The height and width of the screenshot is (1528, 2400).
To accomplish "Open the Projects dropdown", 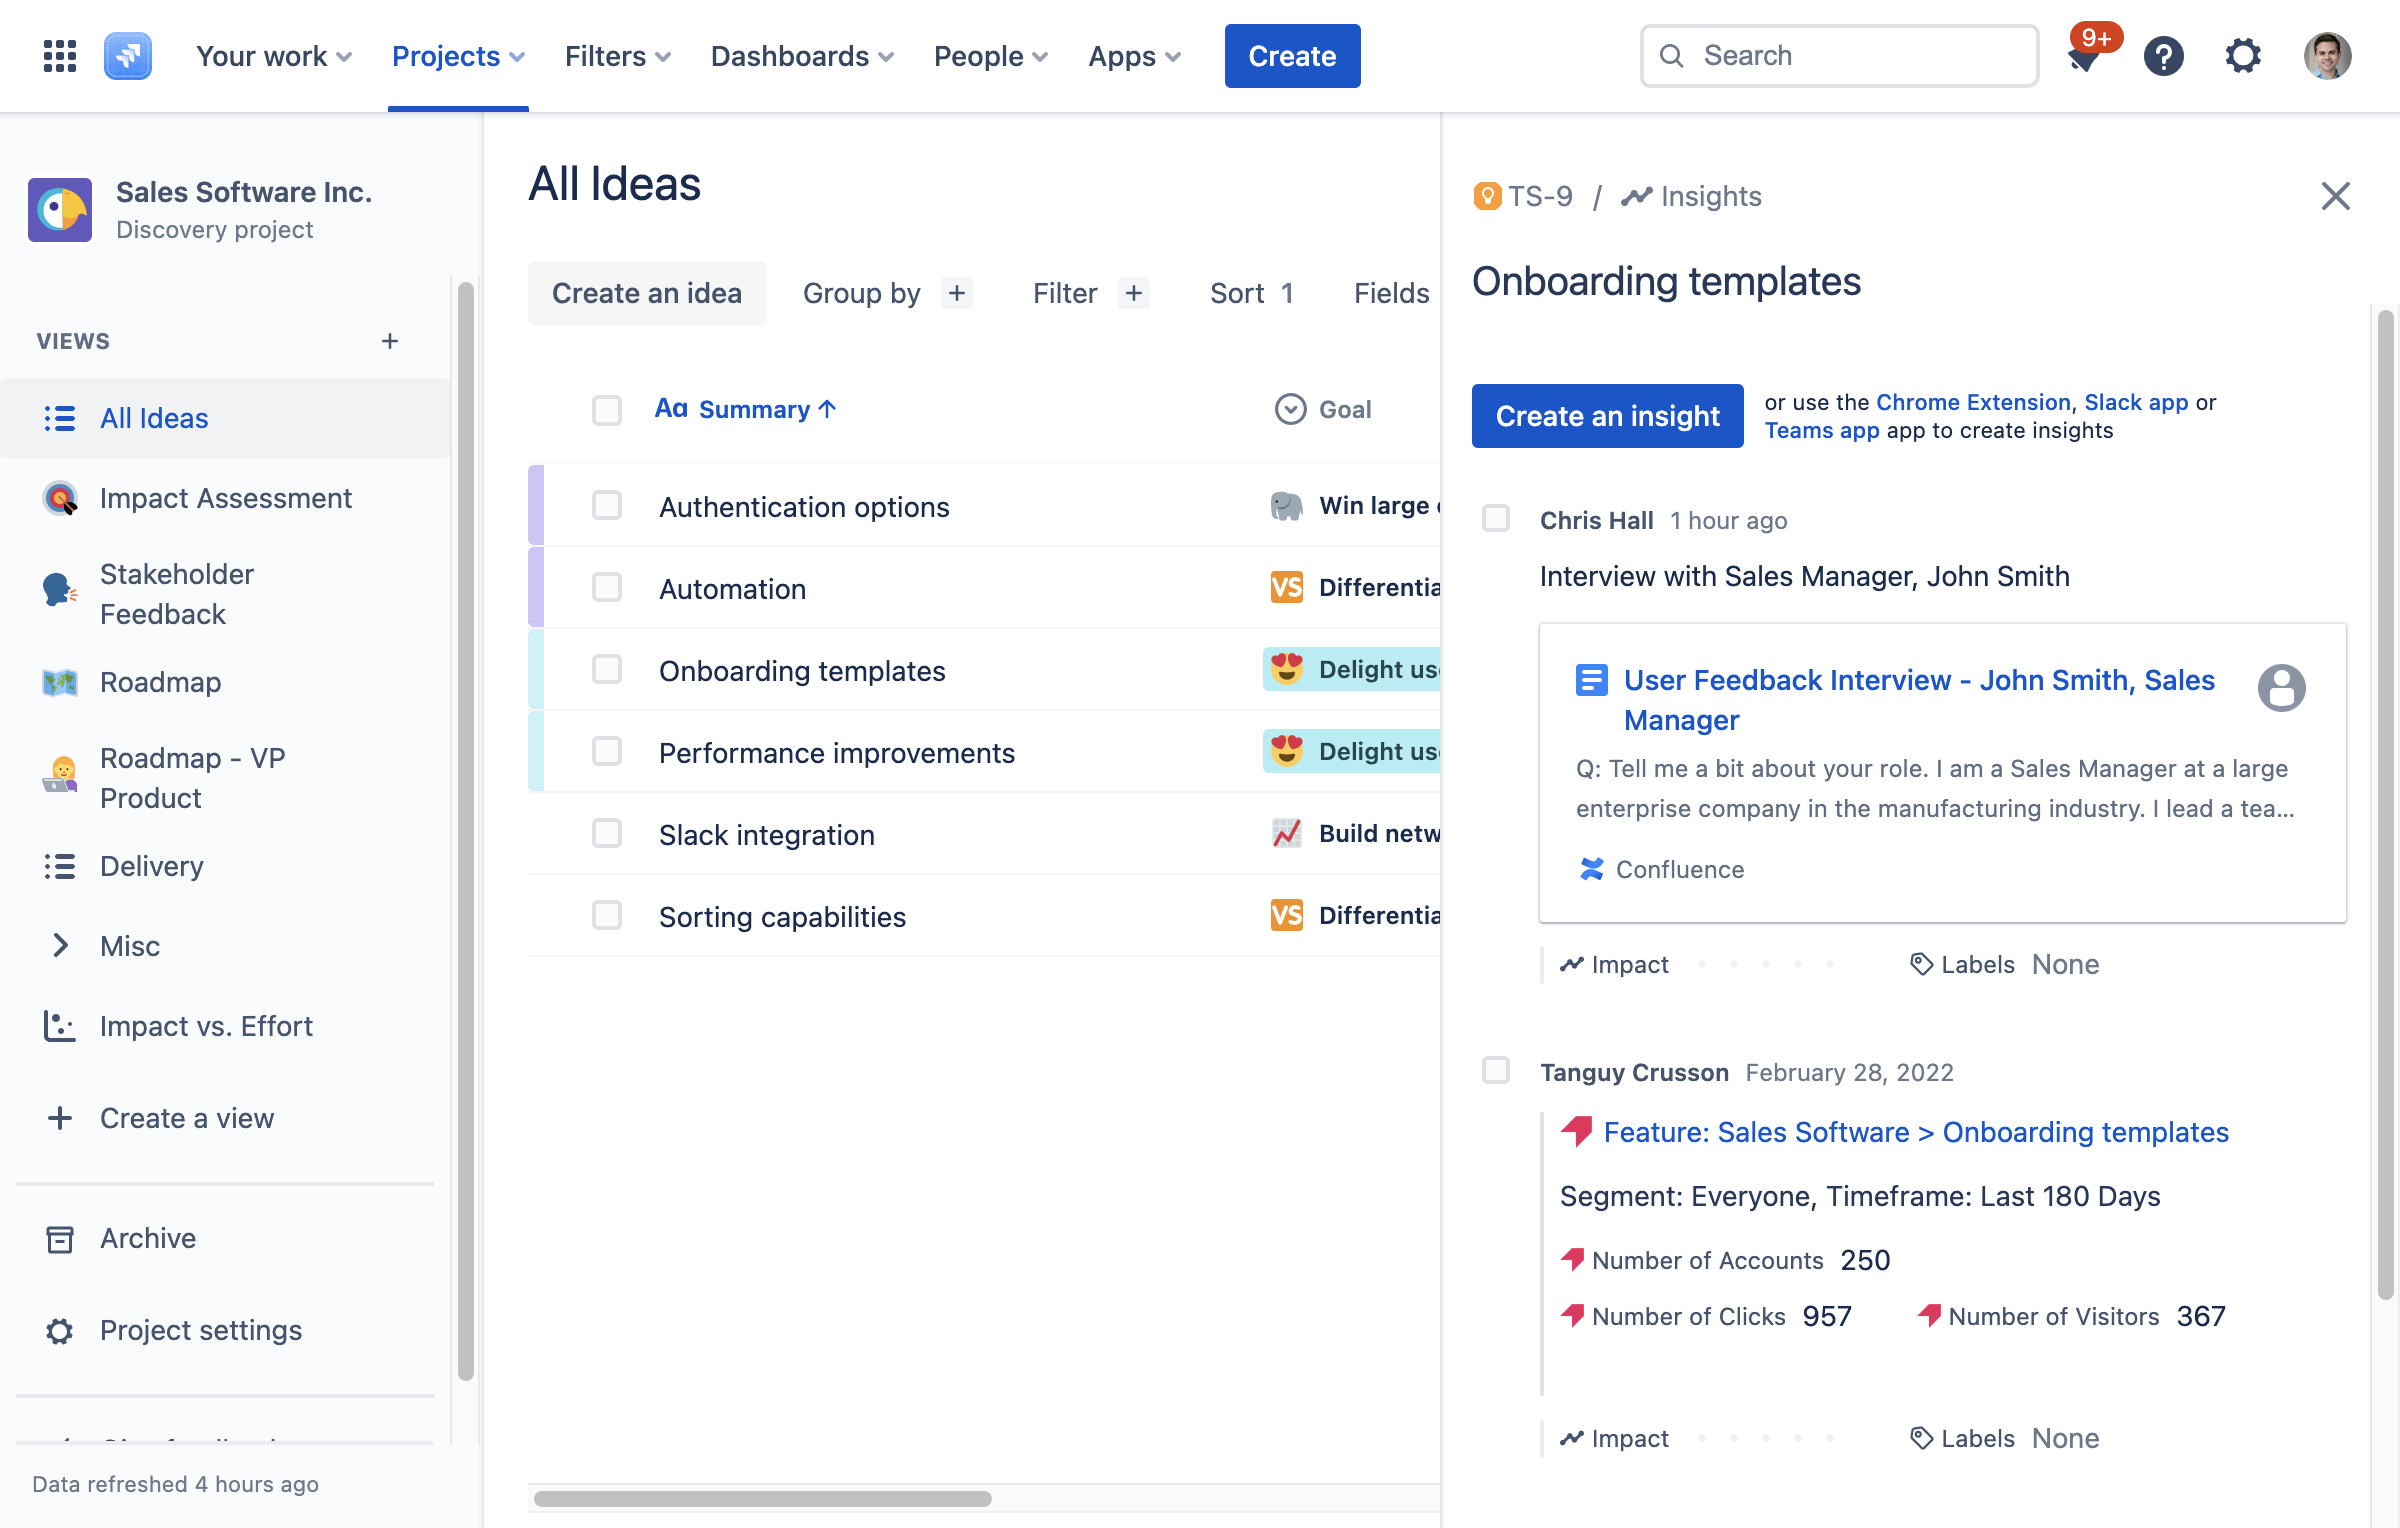I will tap(458, 56).
